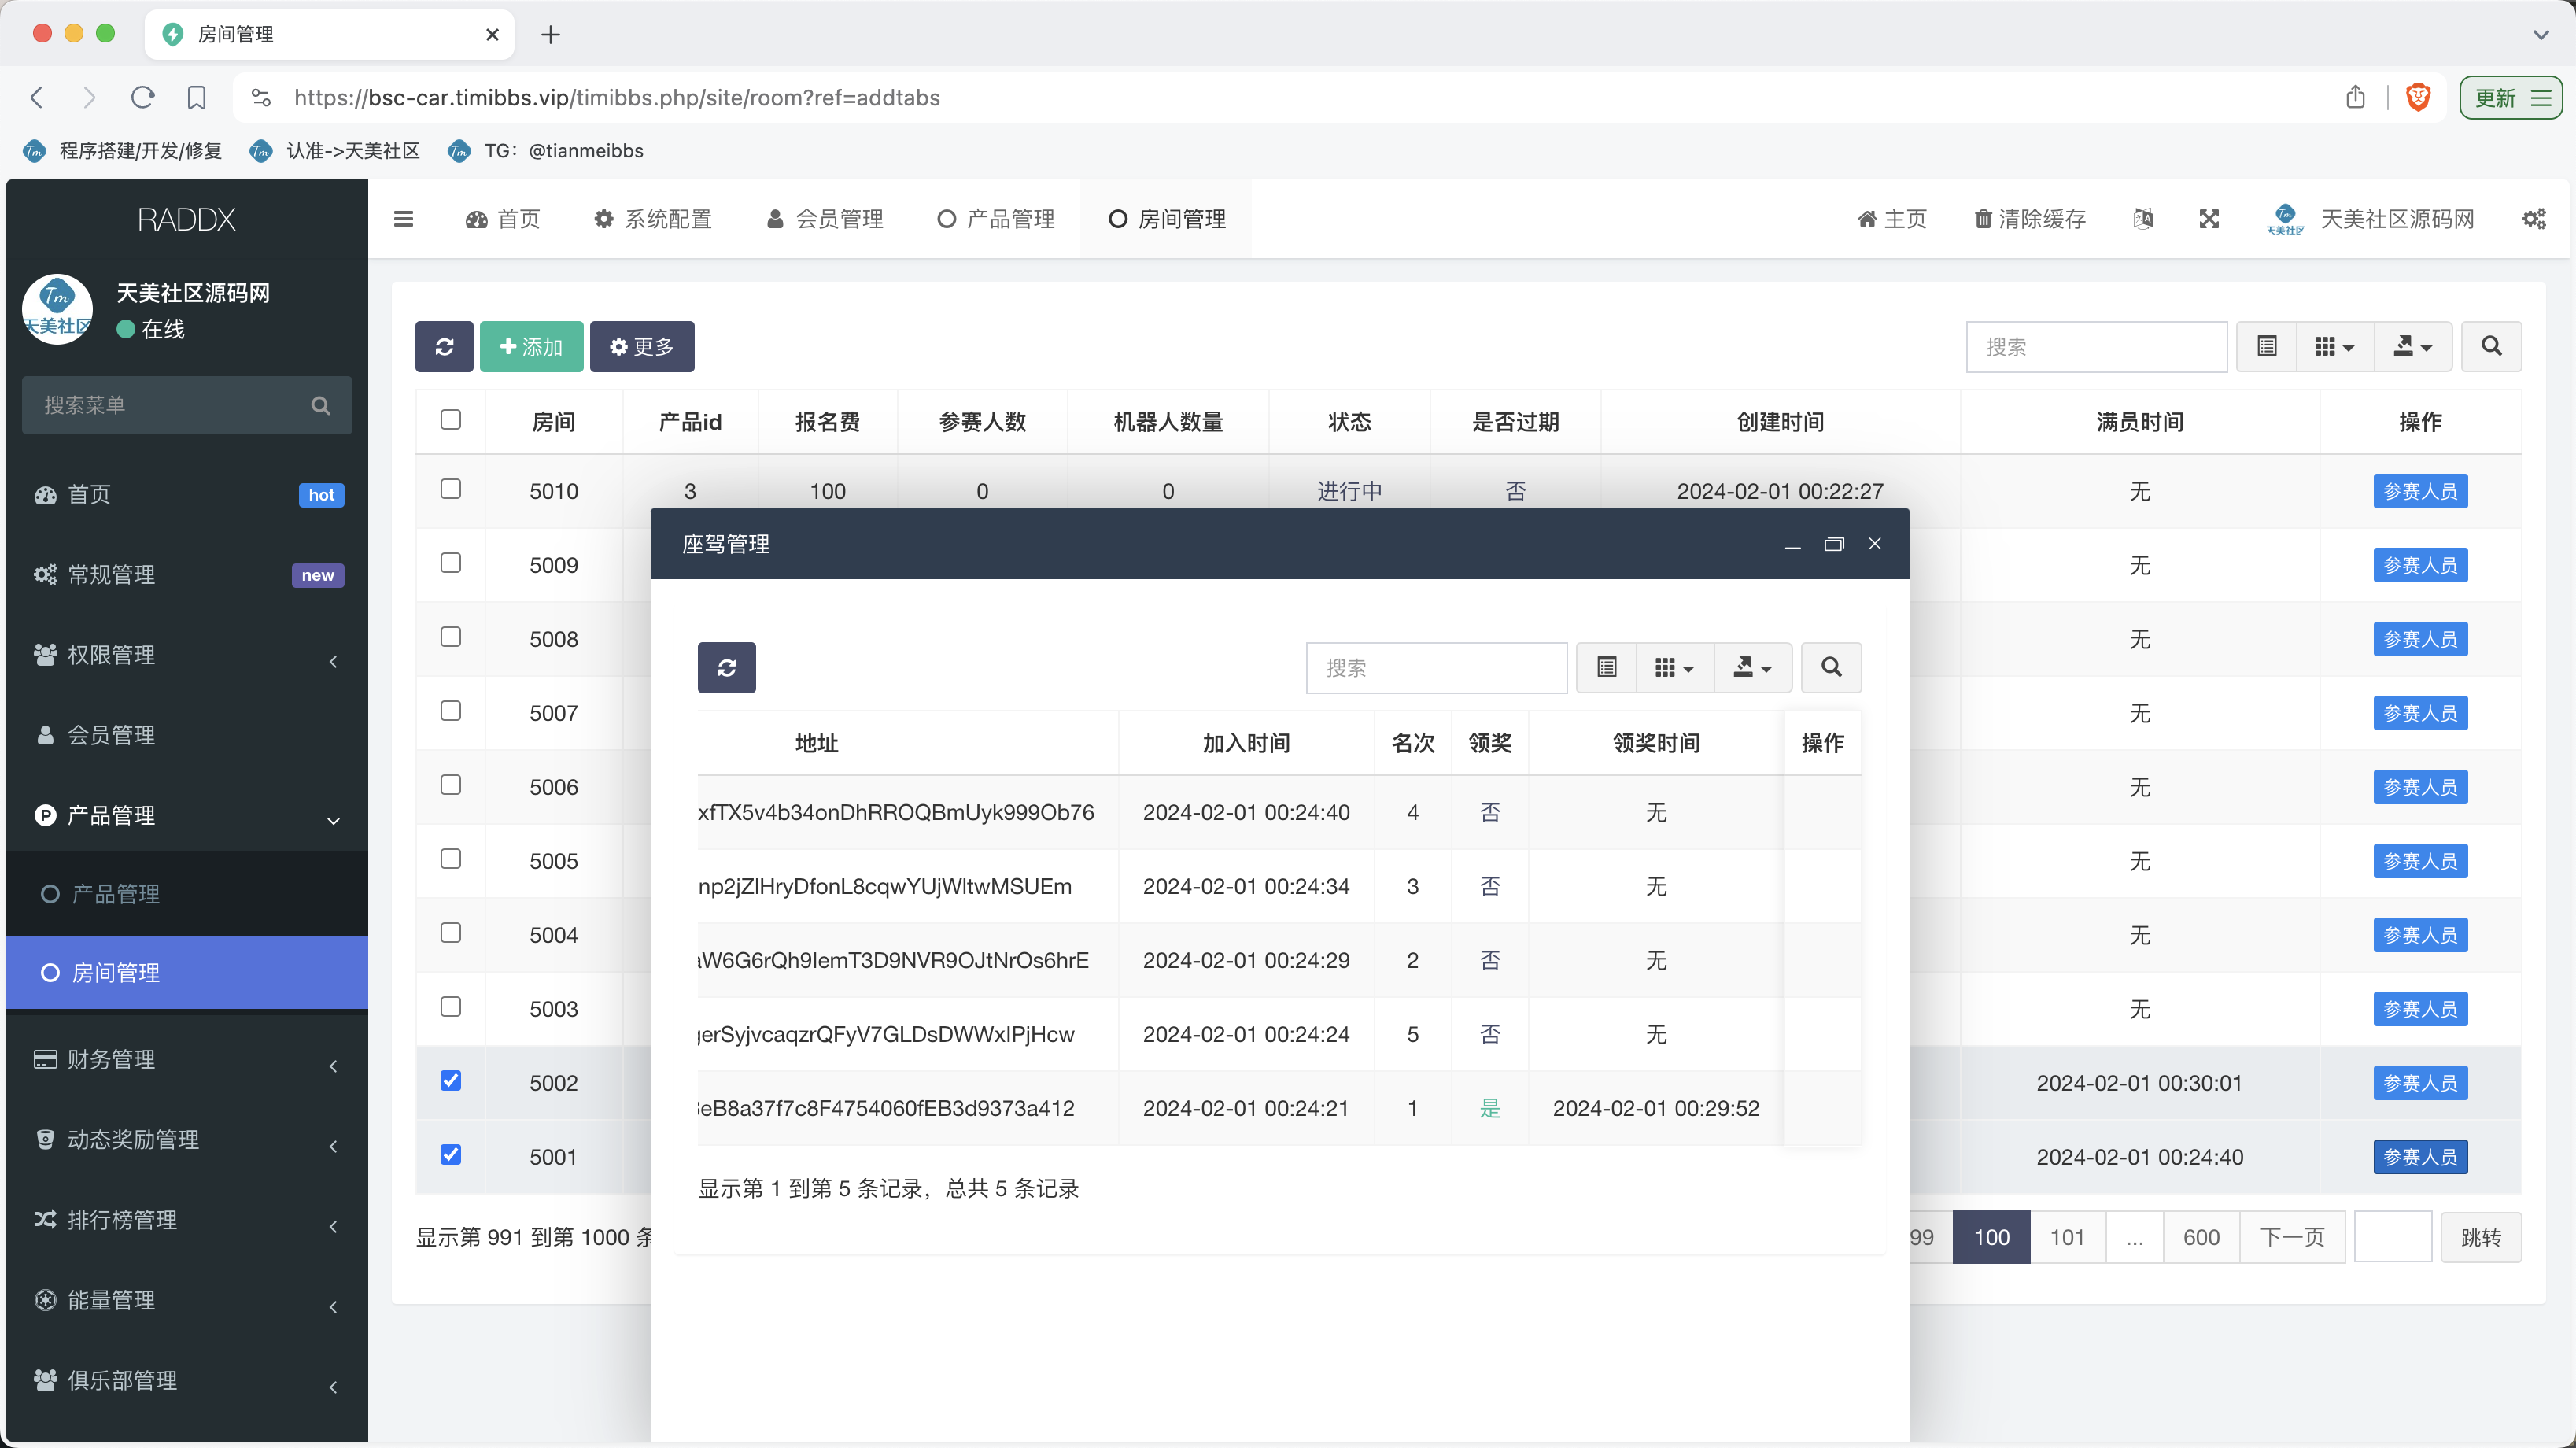Open the settings cogs icon at top right
Viewport: 2576px width, 1448px height.
coord(2534,219)
